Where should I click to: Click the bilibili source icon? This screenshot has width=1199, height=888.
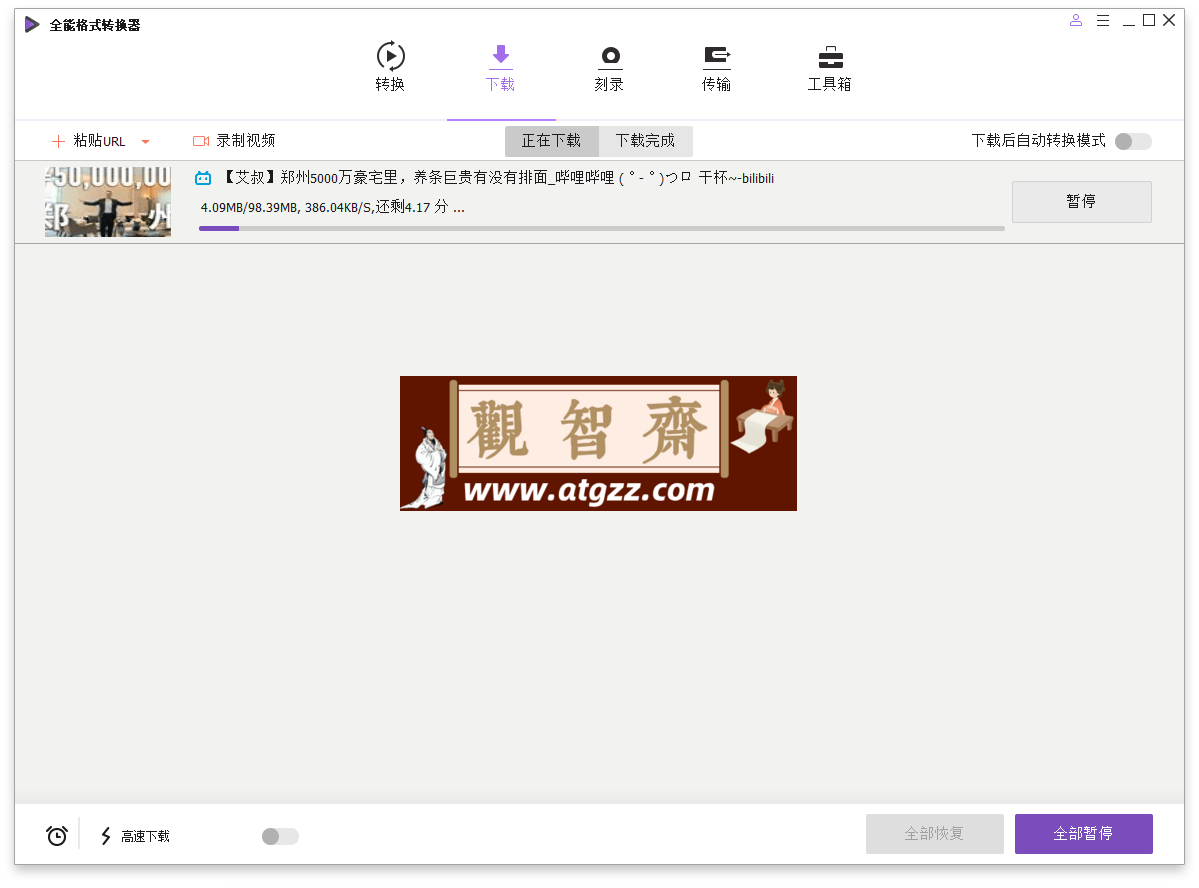coord(203,178)
